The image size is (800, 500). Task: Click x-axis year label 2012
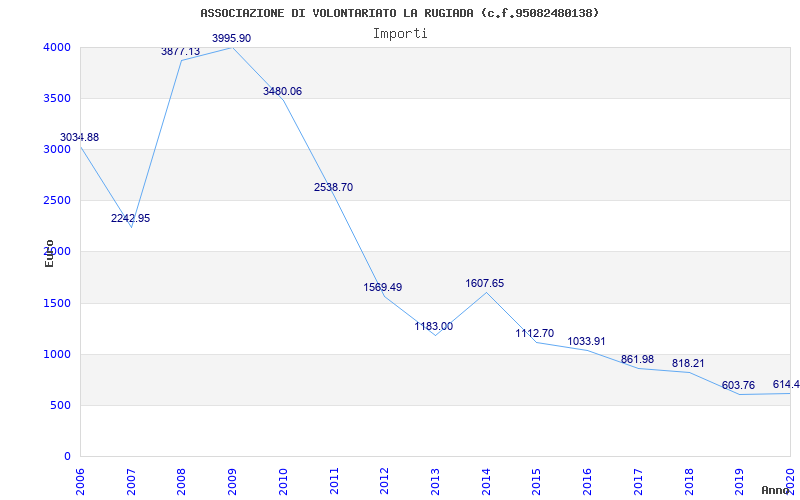coord(384,481)
